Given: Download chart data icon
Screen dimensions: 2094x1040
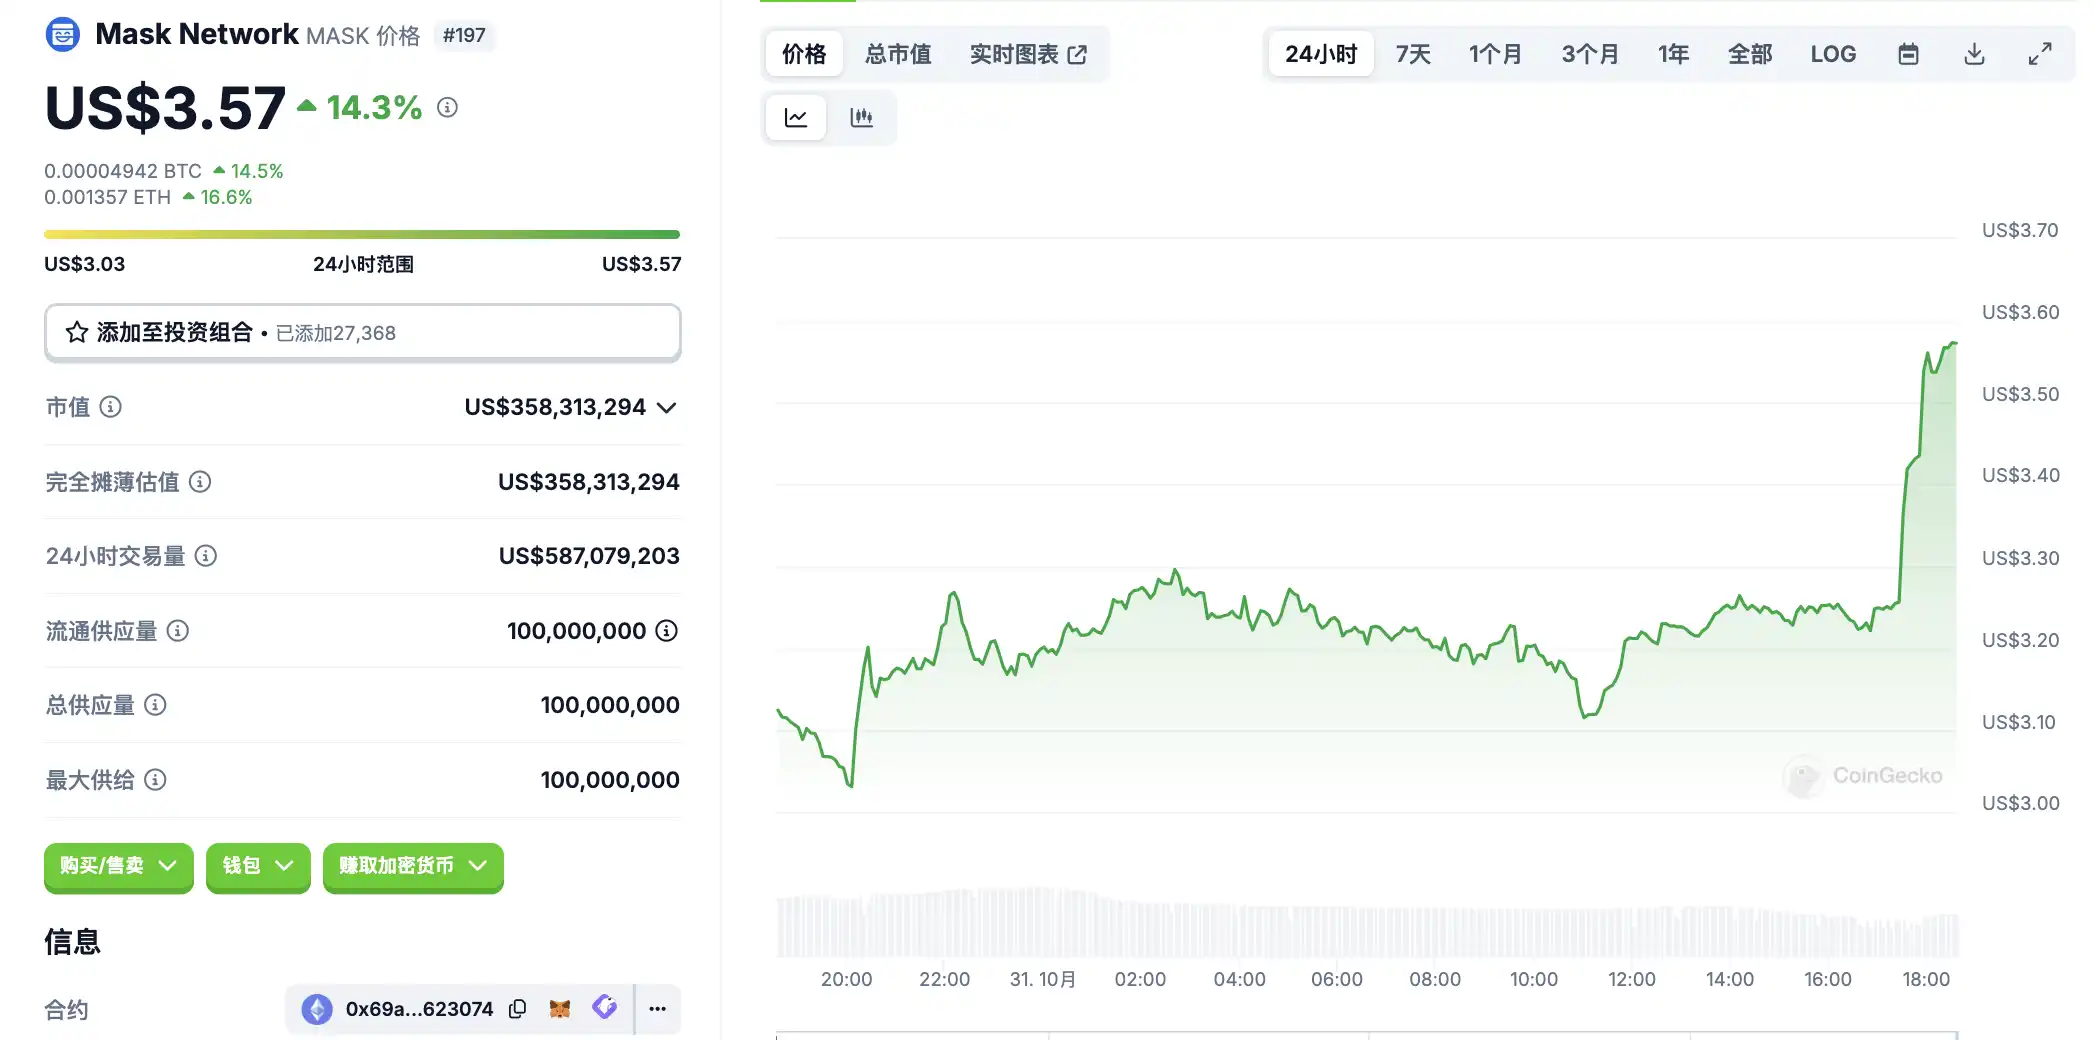Looking at the screenshot, I should (1974, 54).
